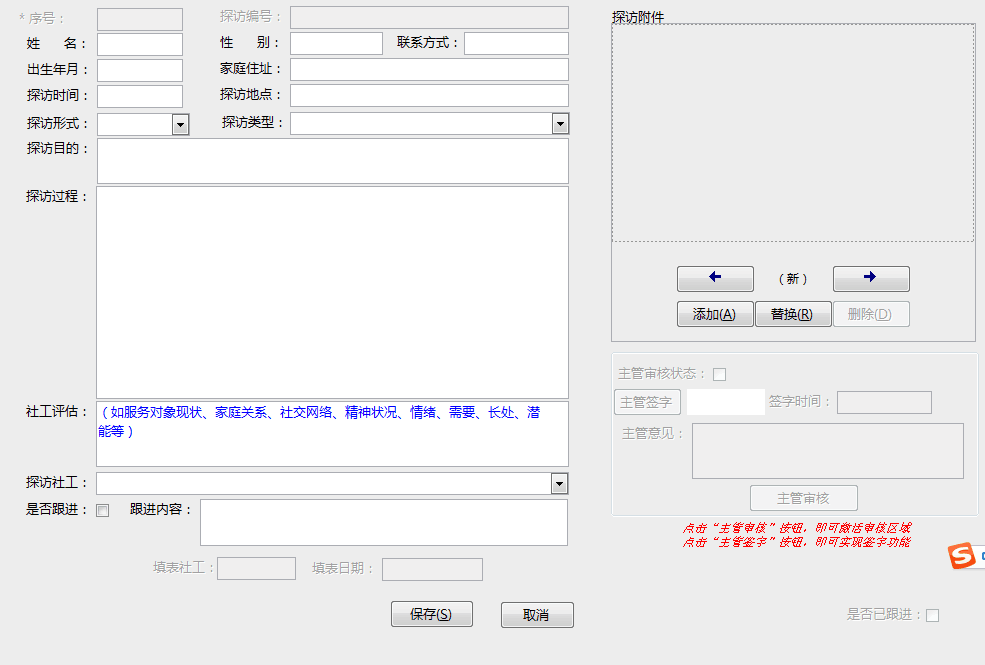
Task: Open the 探访类型 dropdown
Action: pos(560,124)
